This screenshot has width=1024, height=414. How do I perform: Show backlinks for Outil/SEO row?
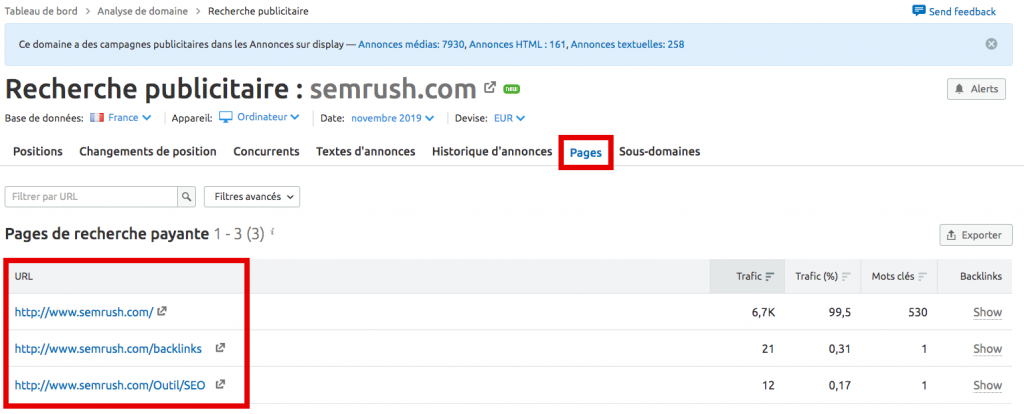coord(987,385)
